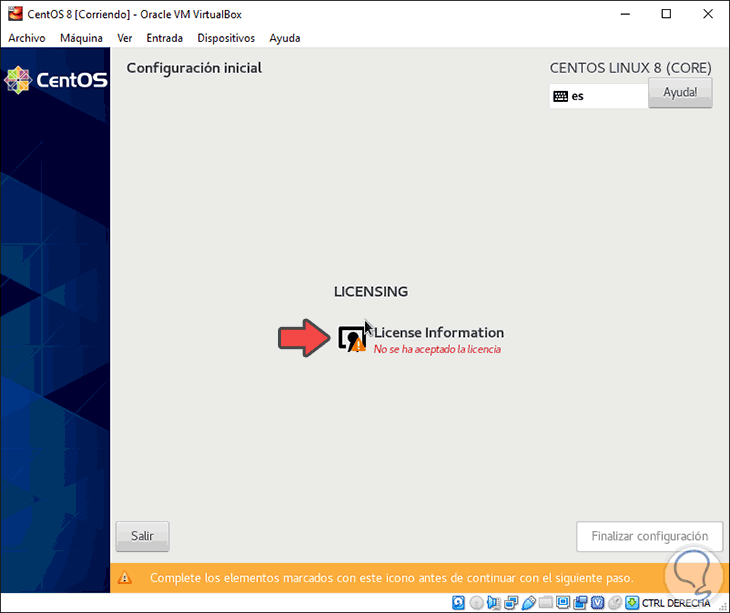Open the Ayuda menu
The image size is (730, 613).
pyautogui.click(x=284, y=38)
